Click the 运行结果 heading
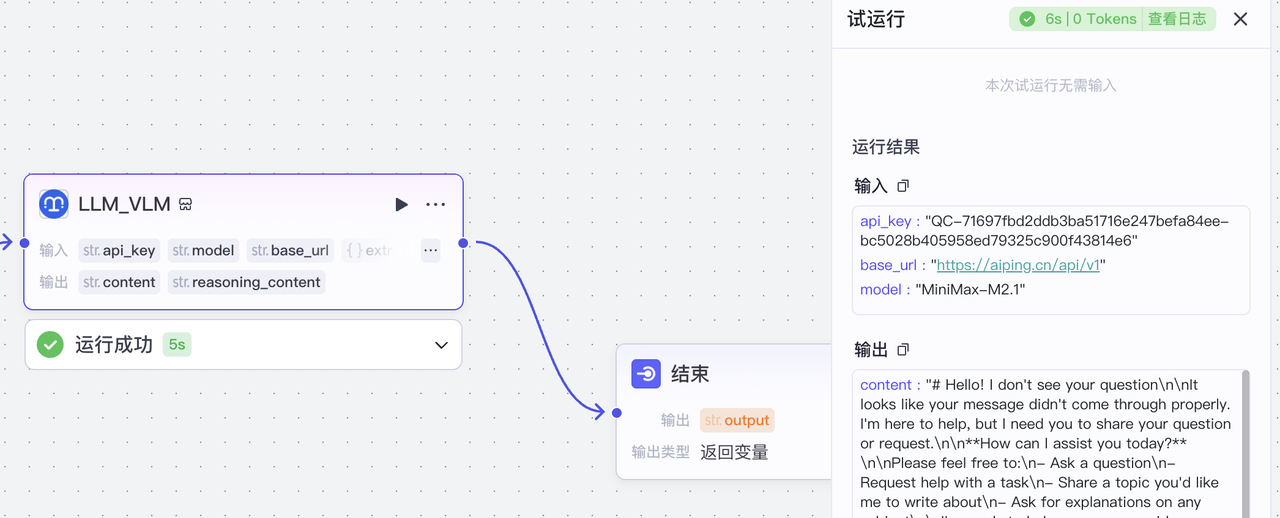Viewport: 1280px width, 518px height. (886, 147)
